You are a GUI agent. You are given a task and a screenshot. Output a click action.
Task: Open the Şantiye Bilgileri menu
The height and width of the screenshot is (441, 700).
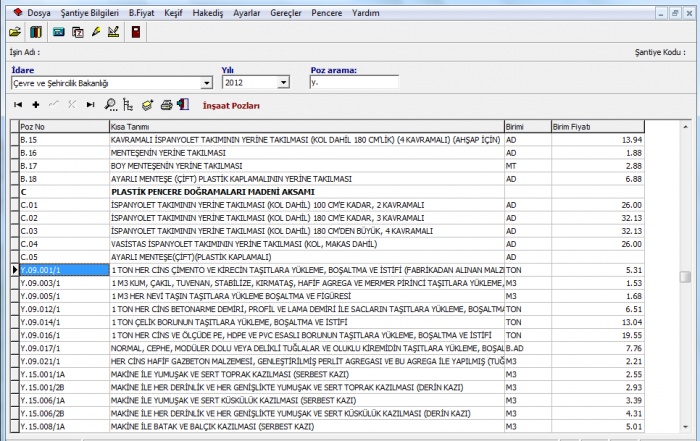[89, 13]
